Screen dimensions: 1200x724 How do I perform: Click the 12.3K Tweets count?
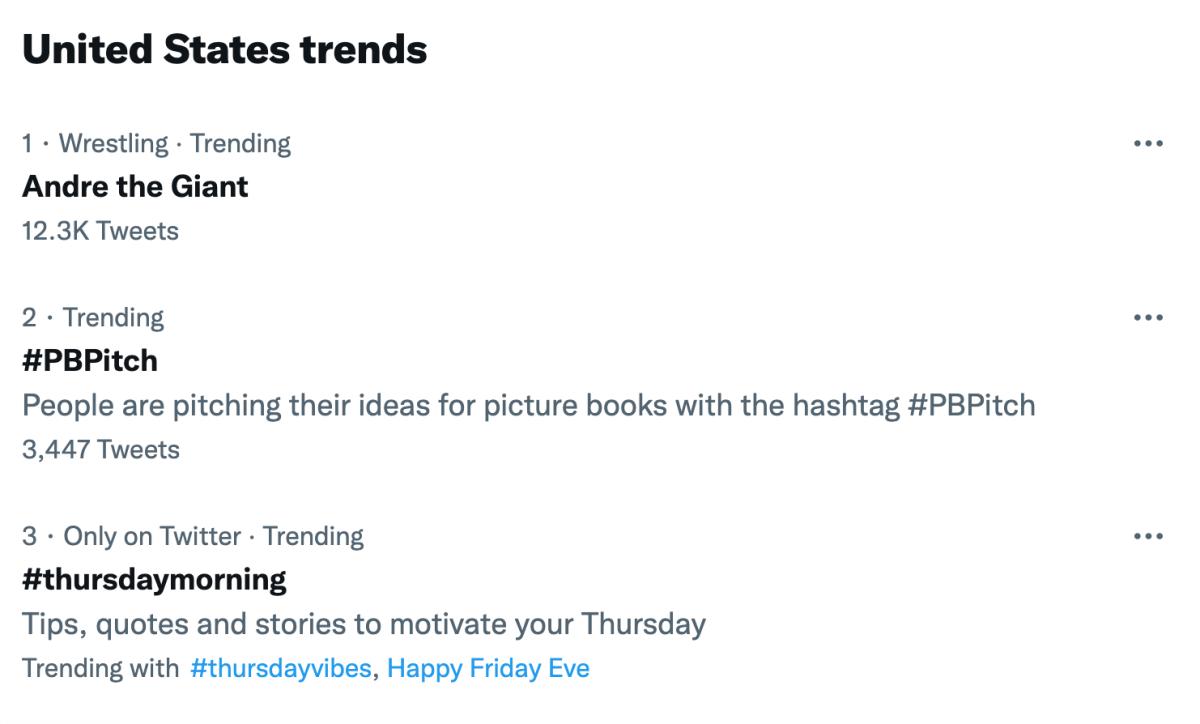tap(100, 231)
